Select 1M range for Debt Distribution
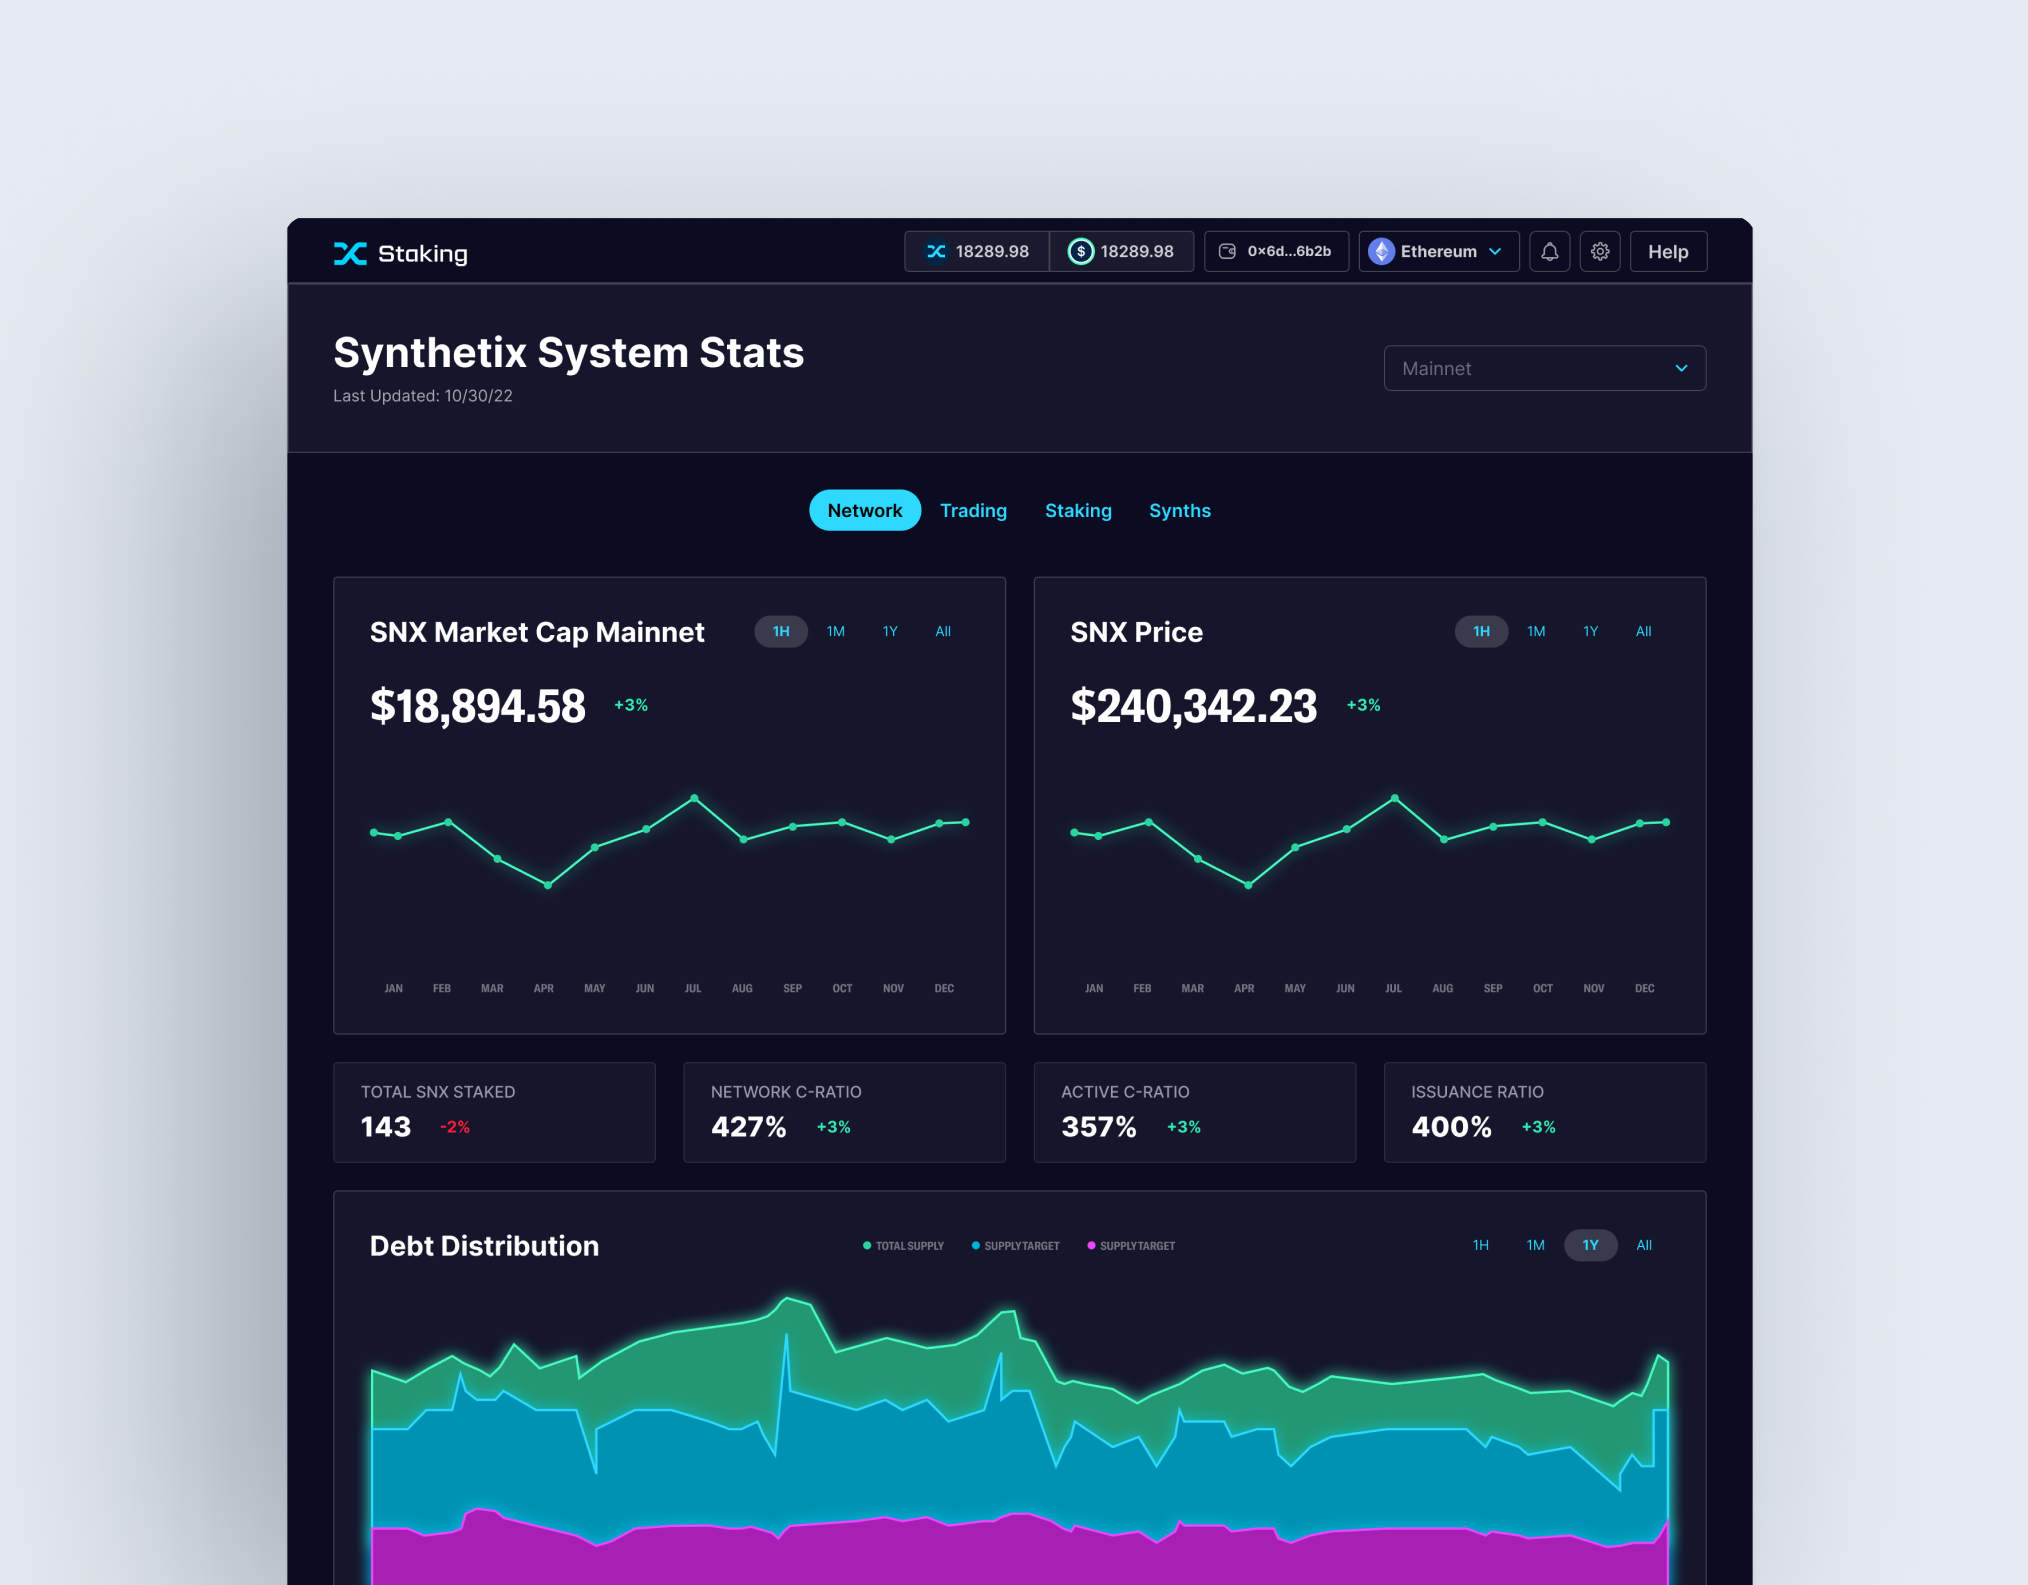This screenshot has width=2028, height=1585. (1536, 1245)
